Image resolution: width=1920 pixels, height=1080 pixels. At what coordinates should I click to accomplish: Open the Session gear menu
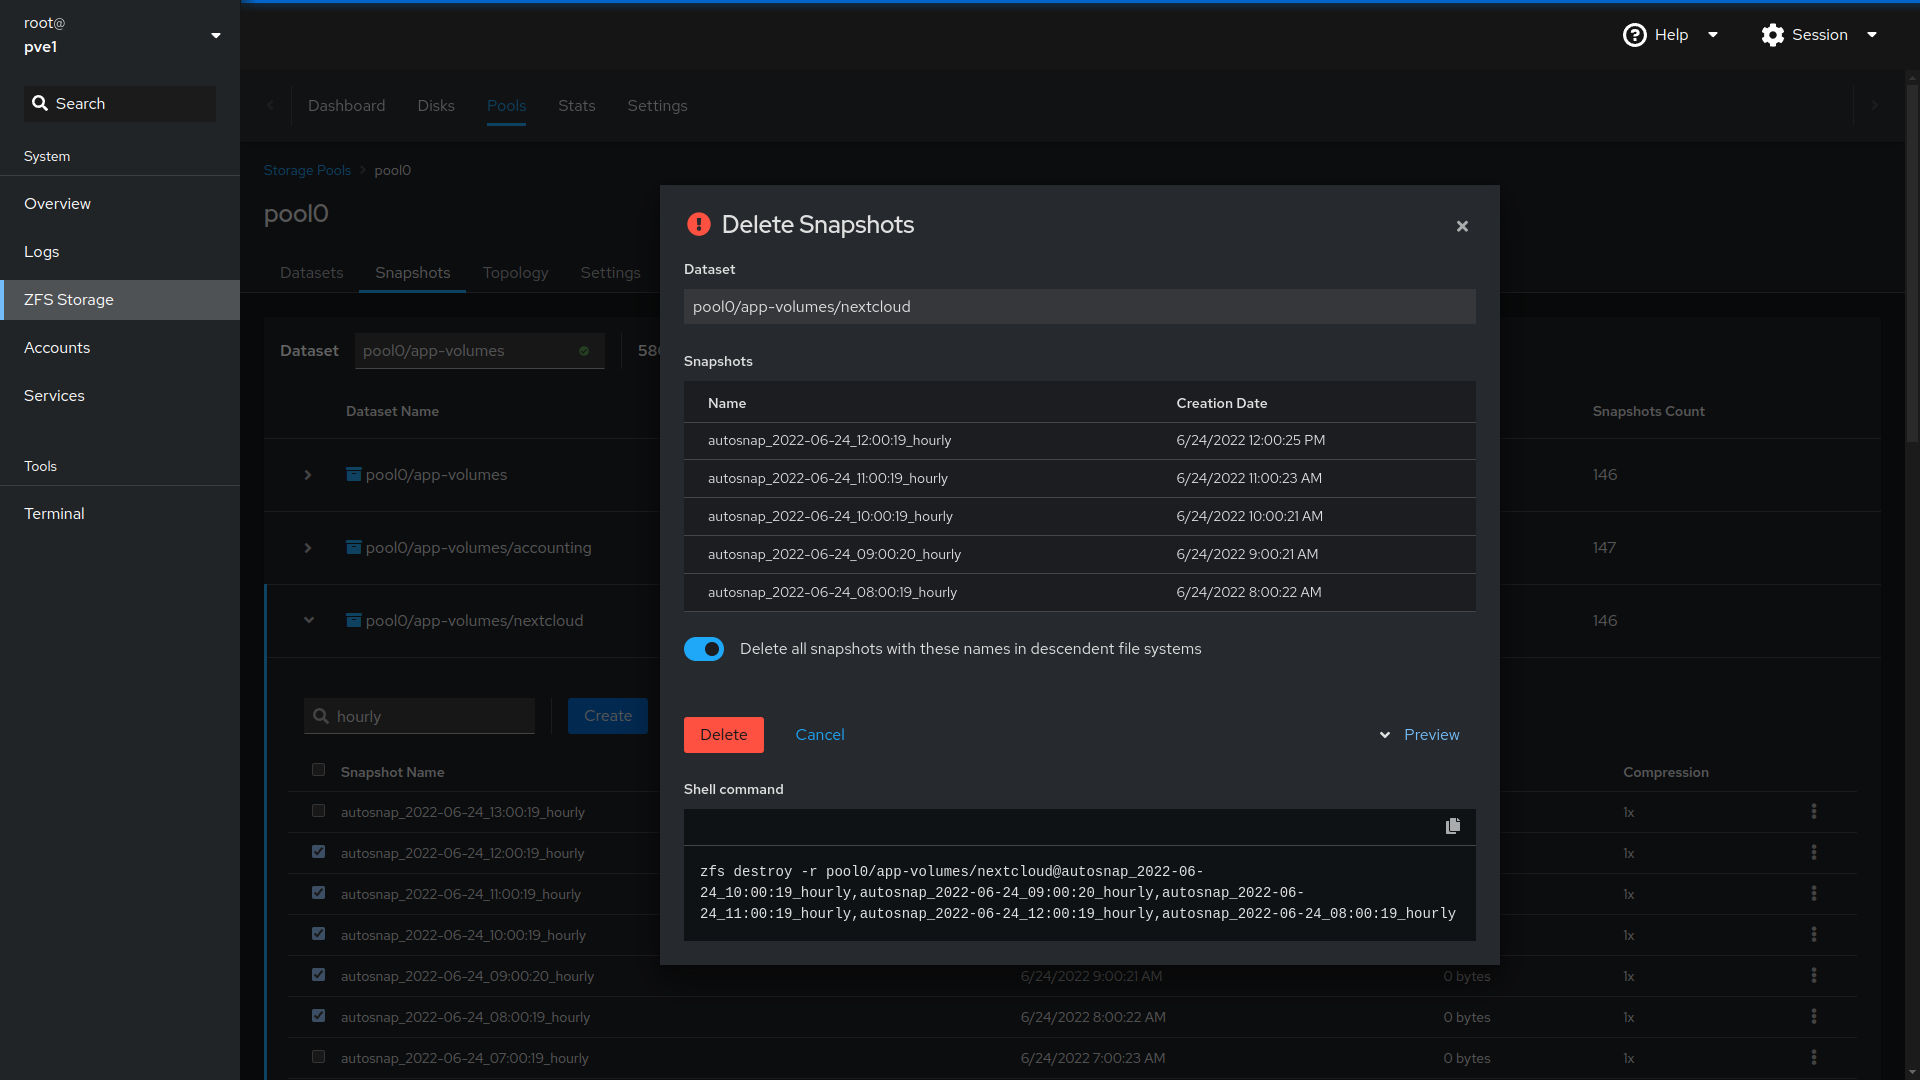(x=1819, y=35)
